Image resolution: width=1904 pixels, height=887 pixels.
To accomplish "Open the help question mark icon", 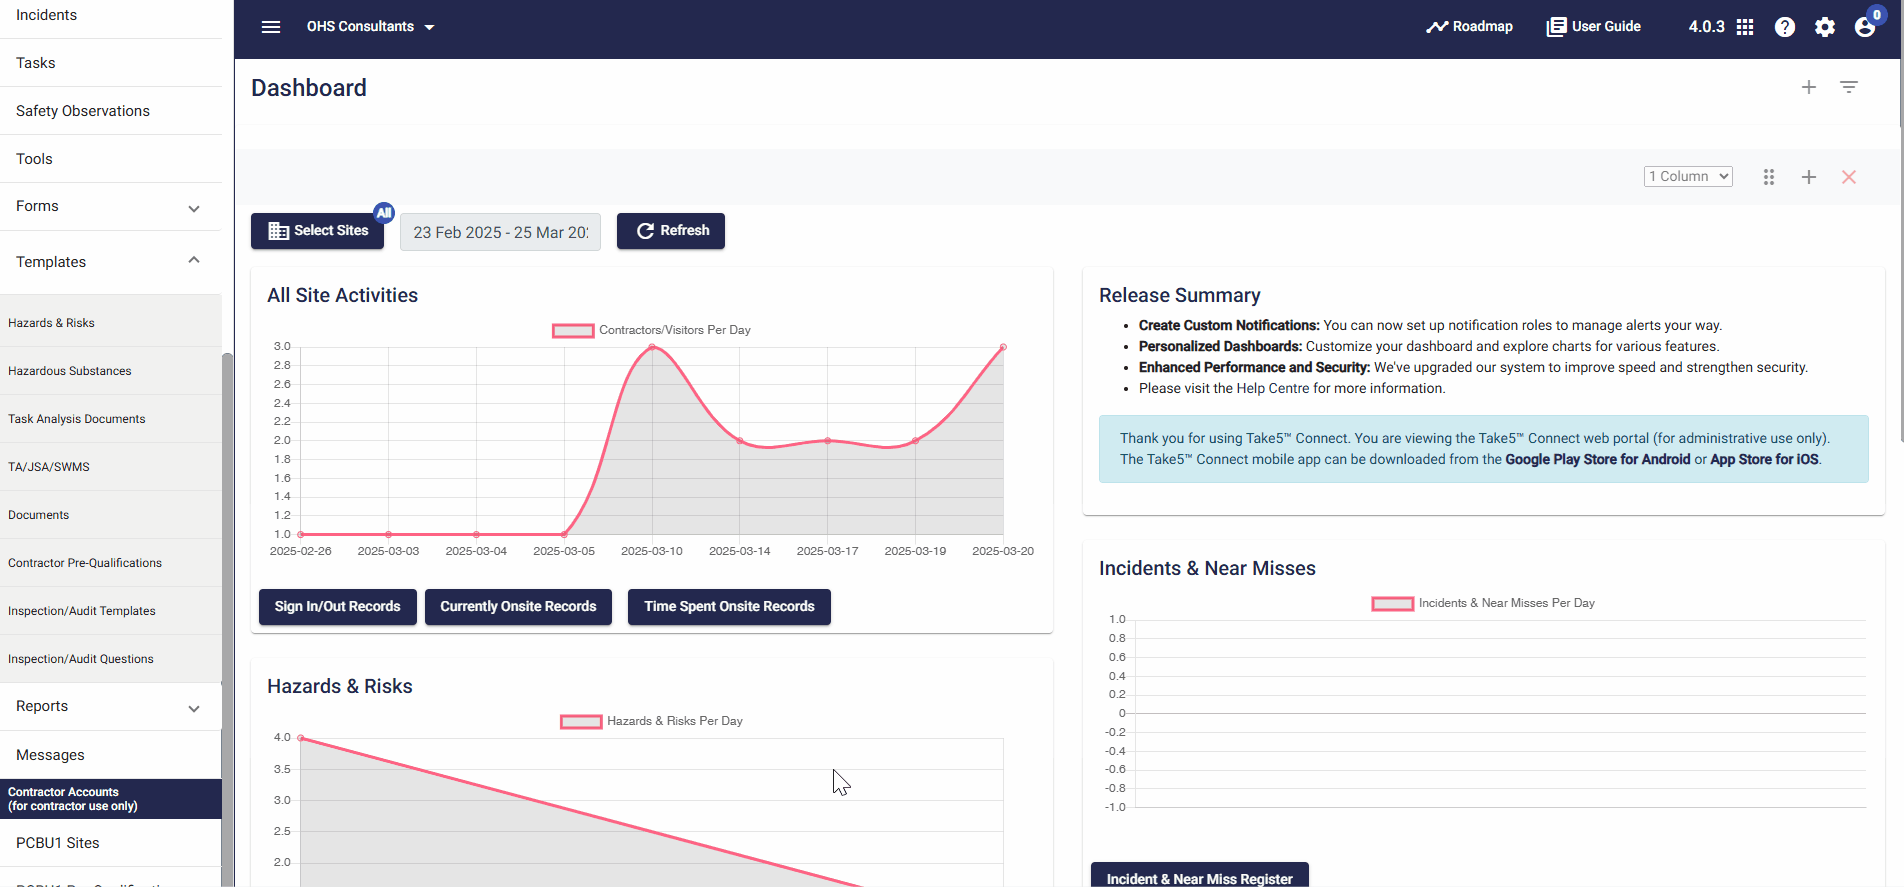I will tap(1785, 27).
